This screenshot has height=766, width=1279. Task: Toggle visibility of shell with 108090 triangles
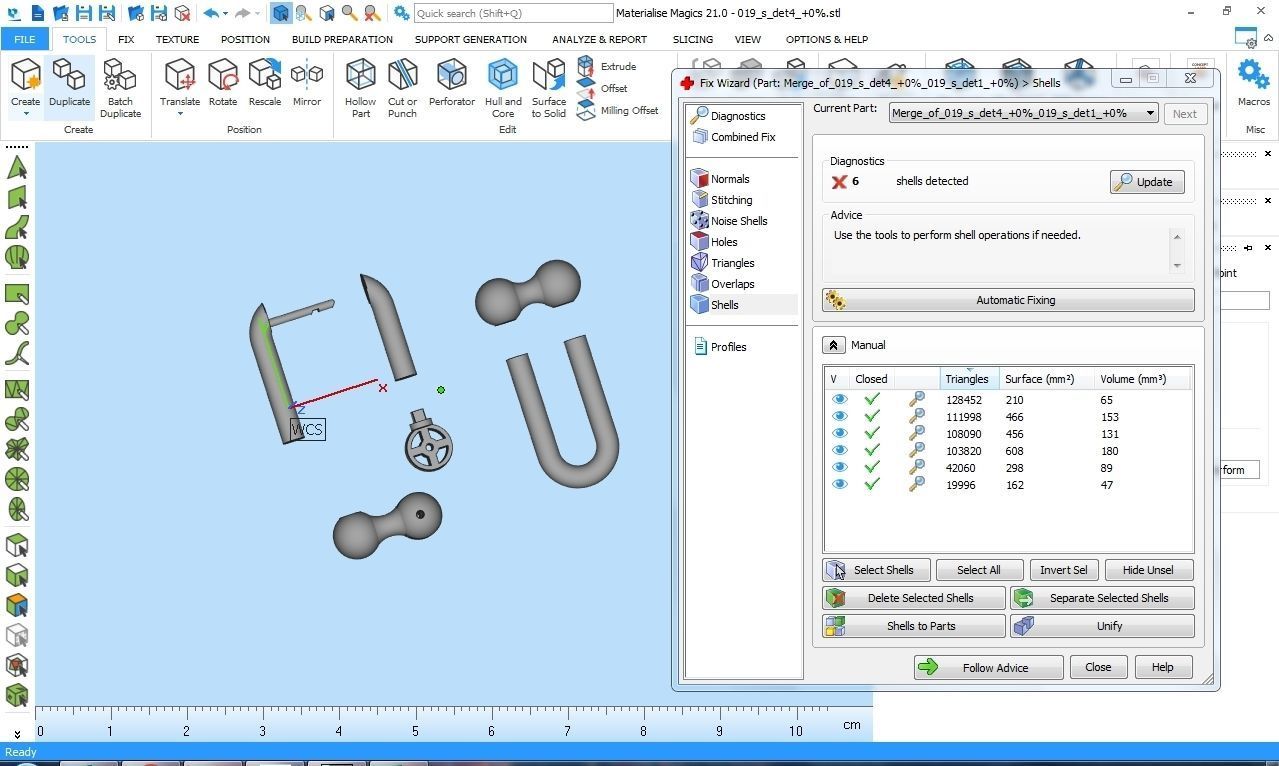[839, 434]
